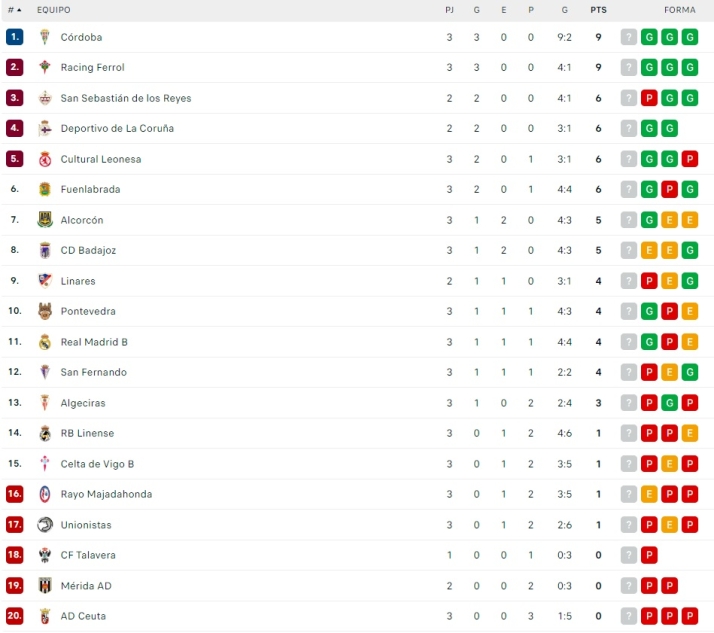Click the Rayo Majadahonda crest icon
Screen dimensions: 714x633
pos(45,494)
